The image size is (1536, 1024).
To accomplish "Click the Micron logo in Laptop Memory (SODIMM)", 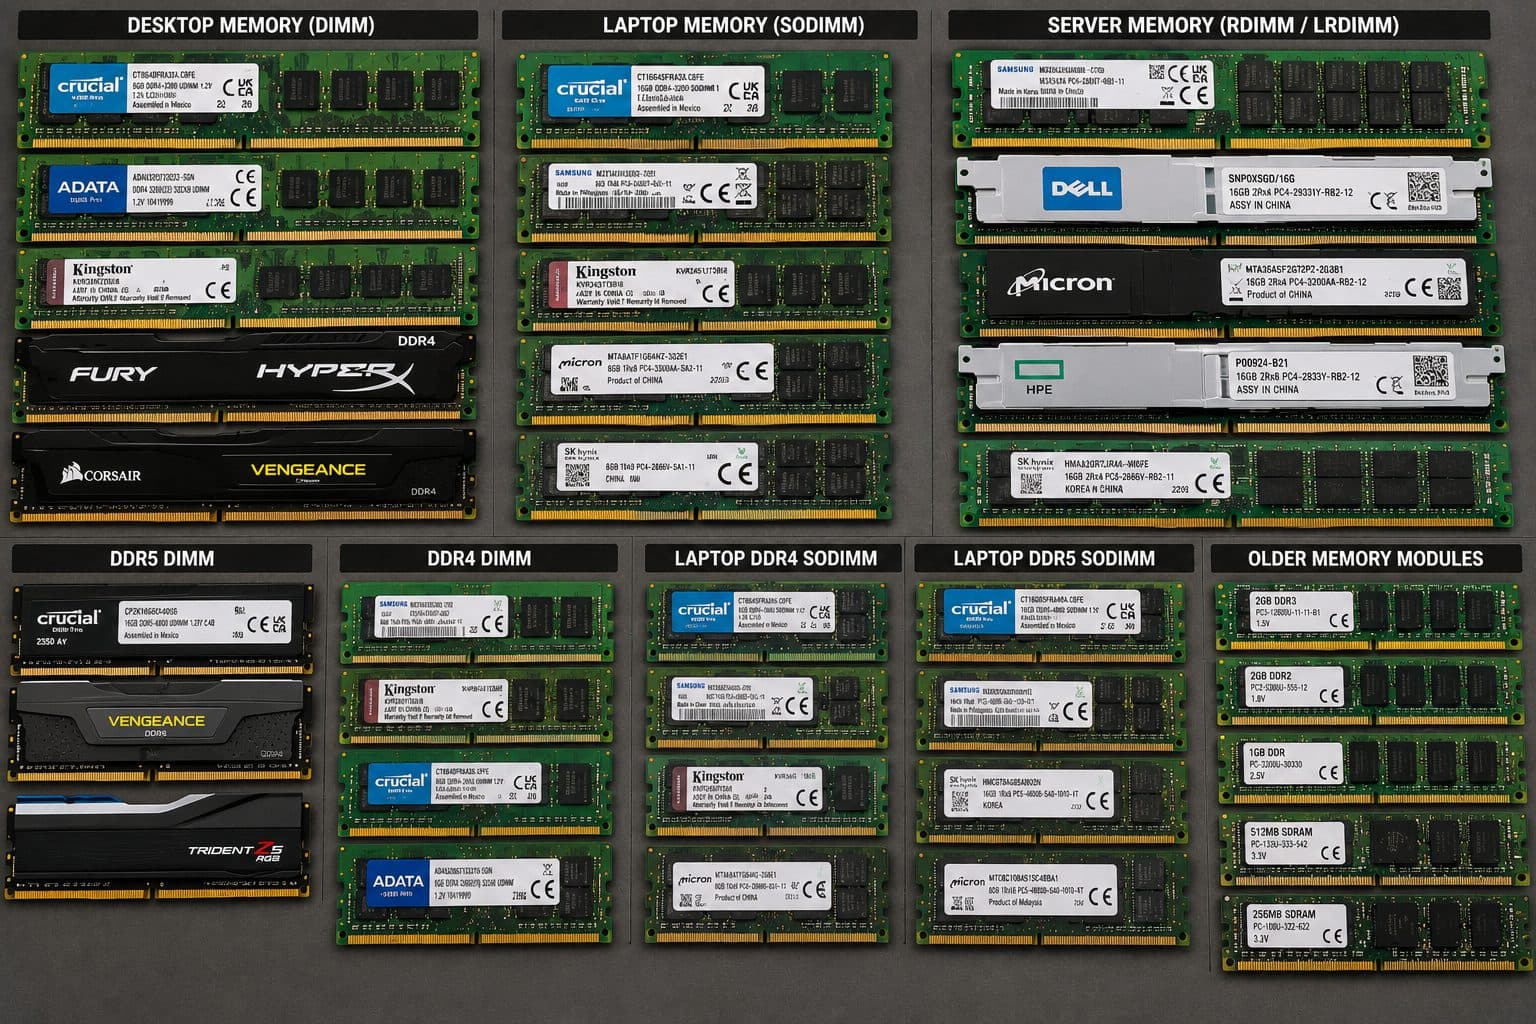I will pyautogui.click(x=580, y=362).
